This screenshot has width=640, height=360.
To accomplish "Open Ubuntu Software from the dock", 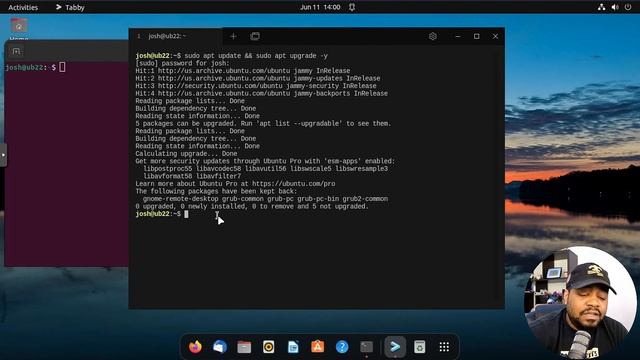I will (x=318, y=347).
